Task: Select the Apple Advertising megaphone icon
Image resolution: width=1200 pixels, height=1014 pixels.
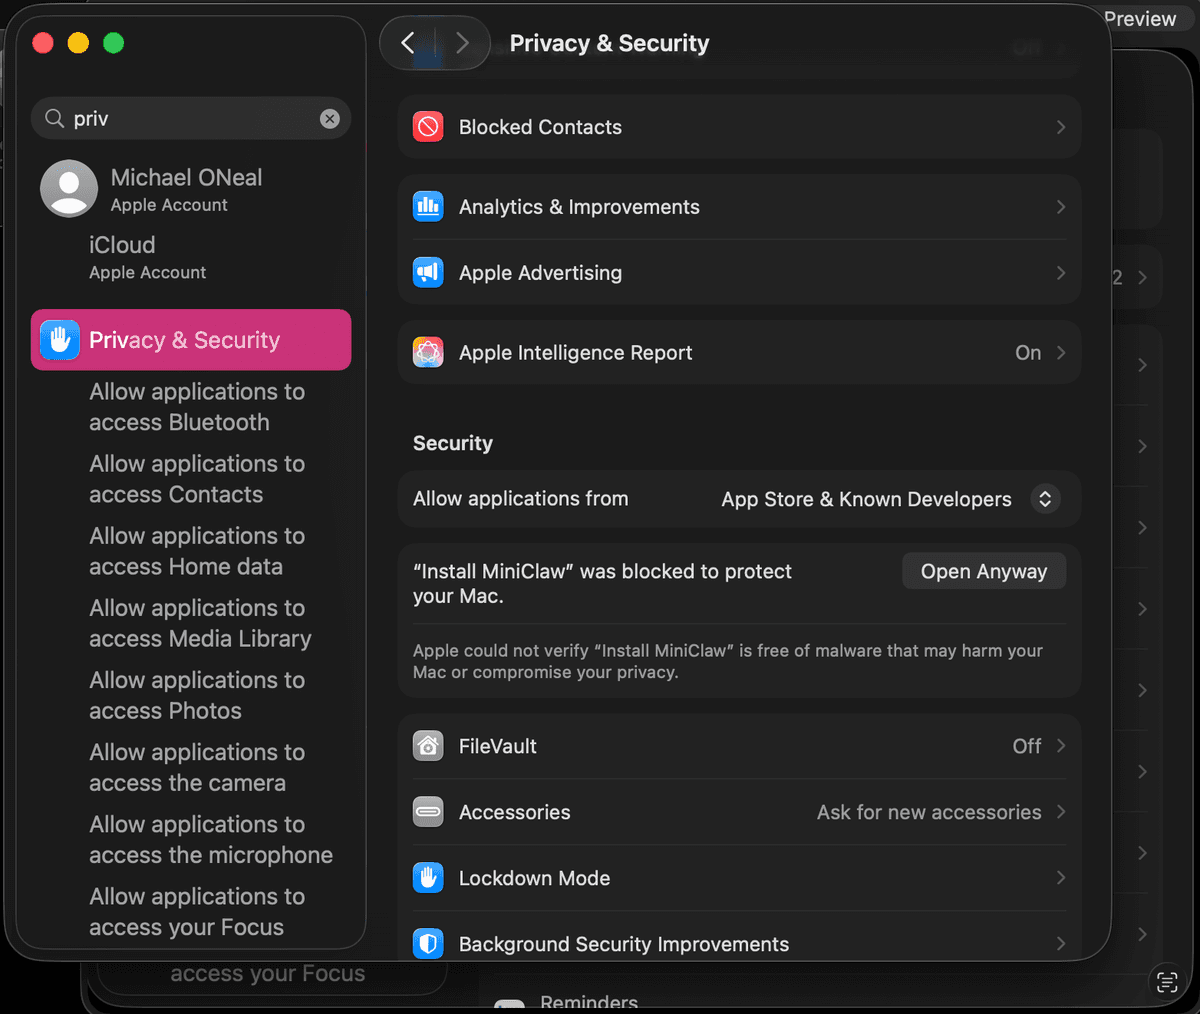Action: click(x=428, y=272)
